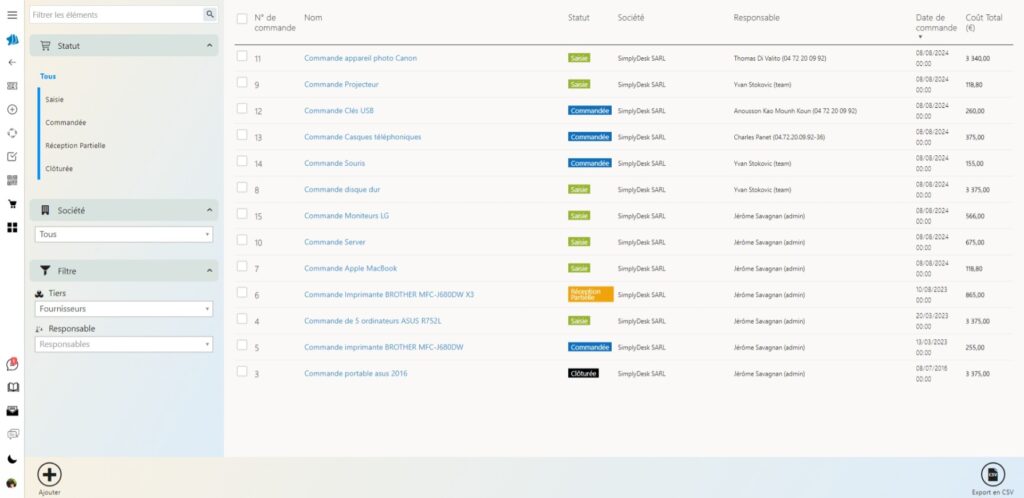This screenshot has height=498, width=1024.
Task: Open the mail inbox sidebar icon
Action: point(12,411)
